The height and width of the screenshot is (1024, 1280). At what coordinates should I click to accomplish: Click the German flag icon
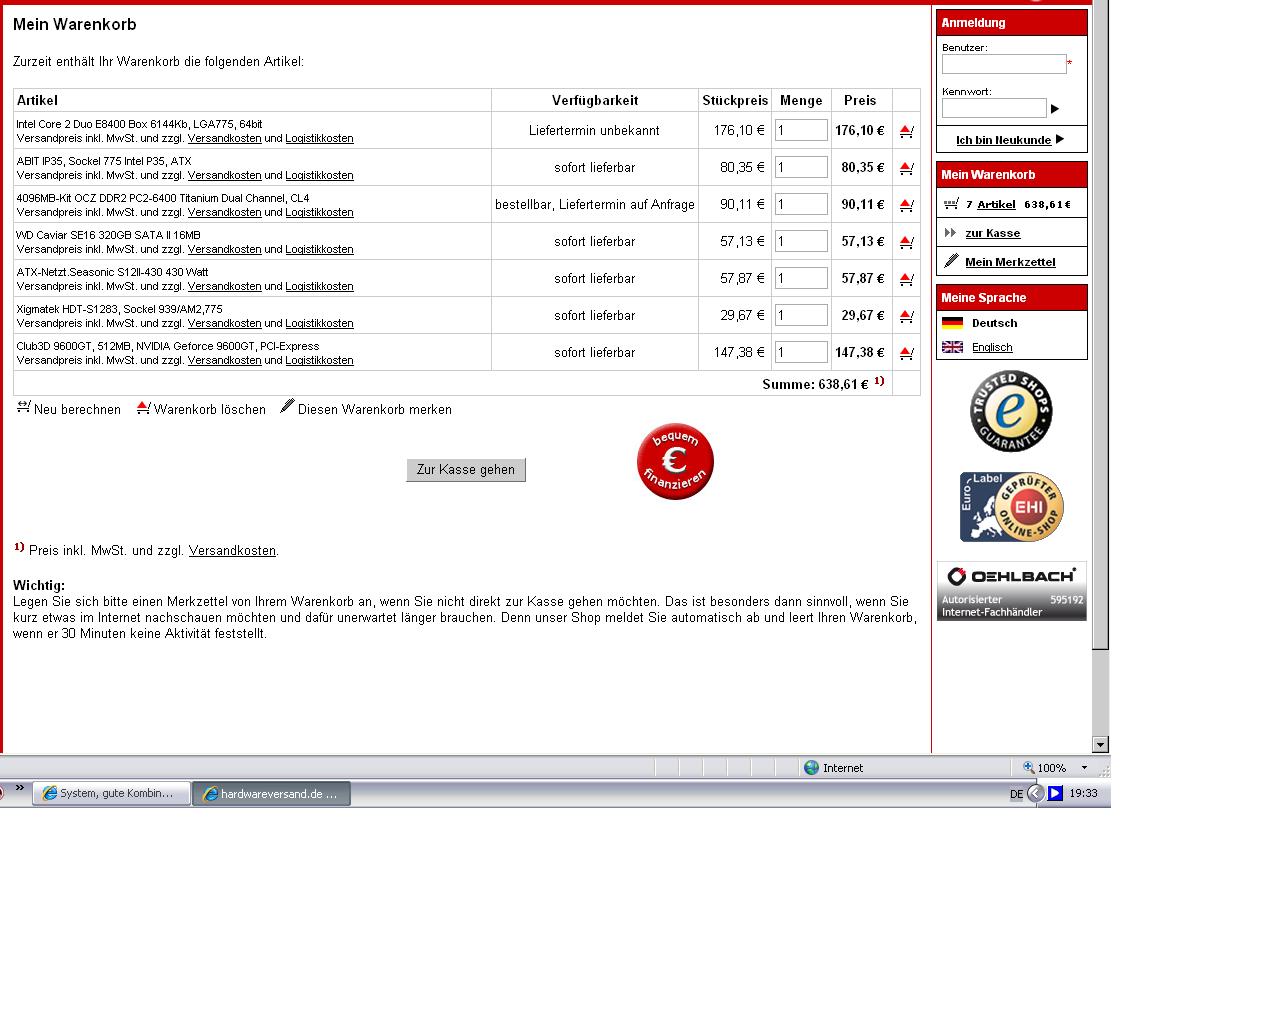[953, 323]
